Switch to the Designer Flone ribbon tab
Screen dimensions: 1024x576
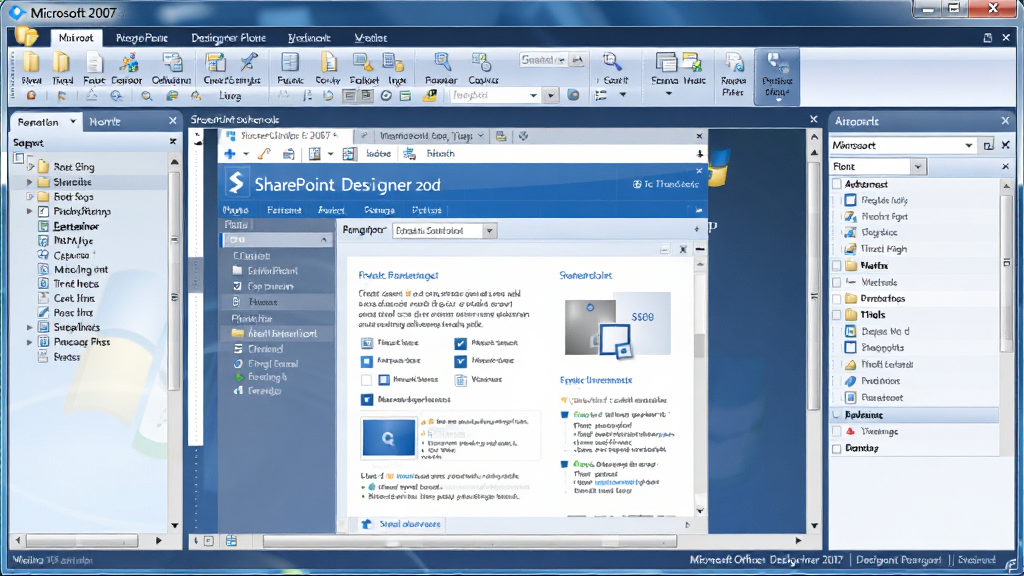tap(229, 38)
